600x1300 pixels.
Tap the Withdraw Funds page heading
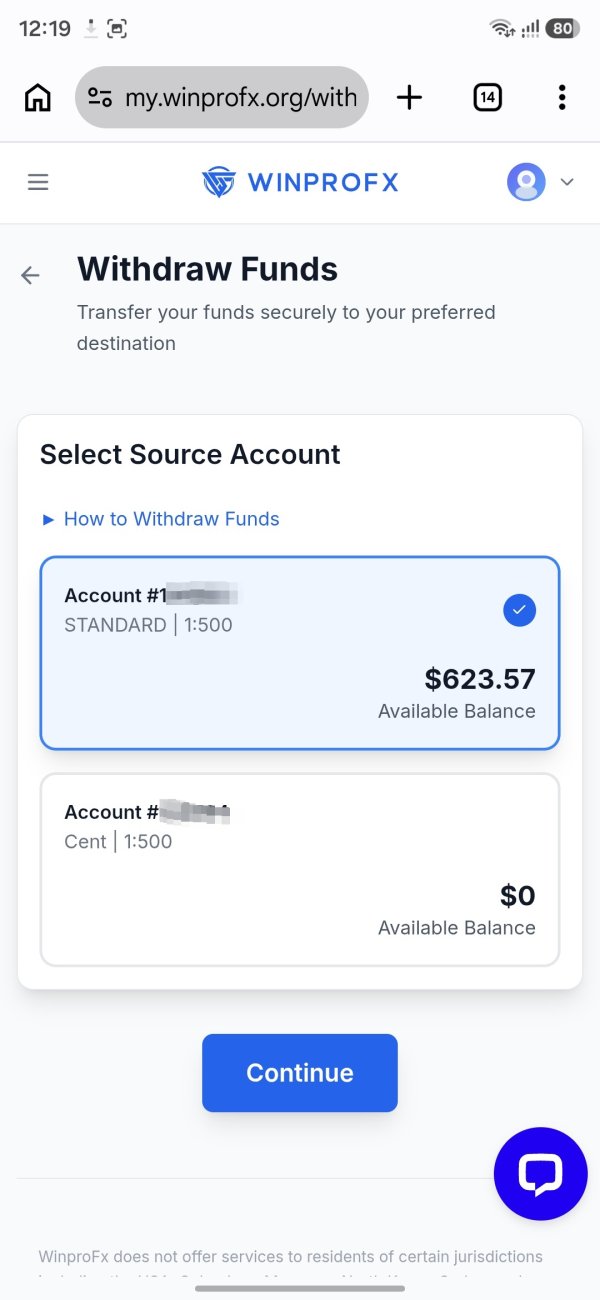pyautogui.click(x=207, y=269)
